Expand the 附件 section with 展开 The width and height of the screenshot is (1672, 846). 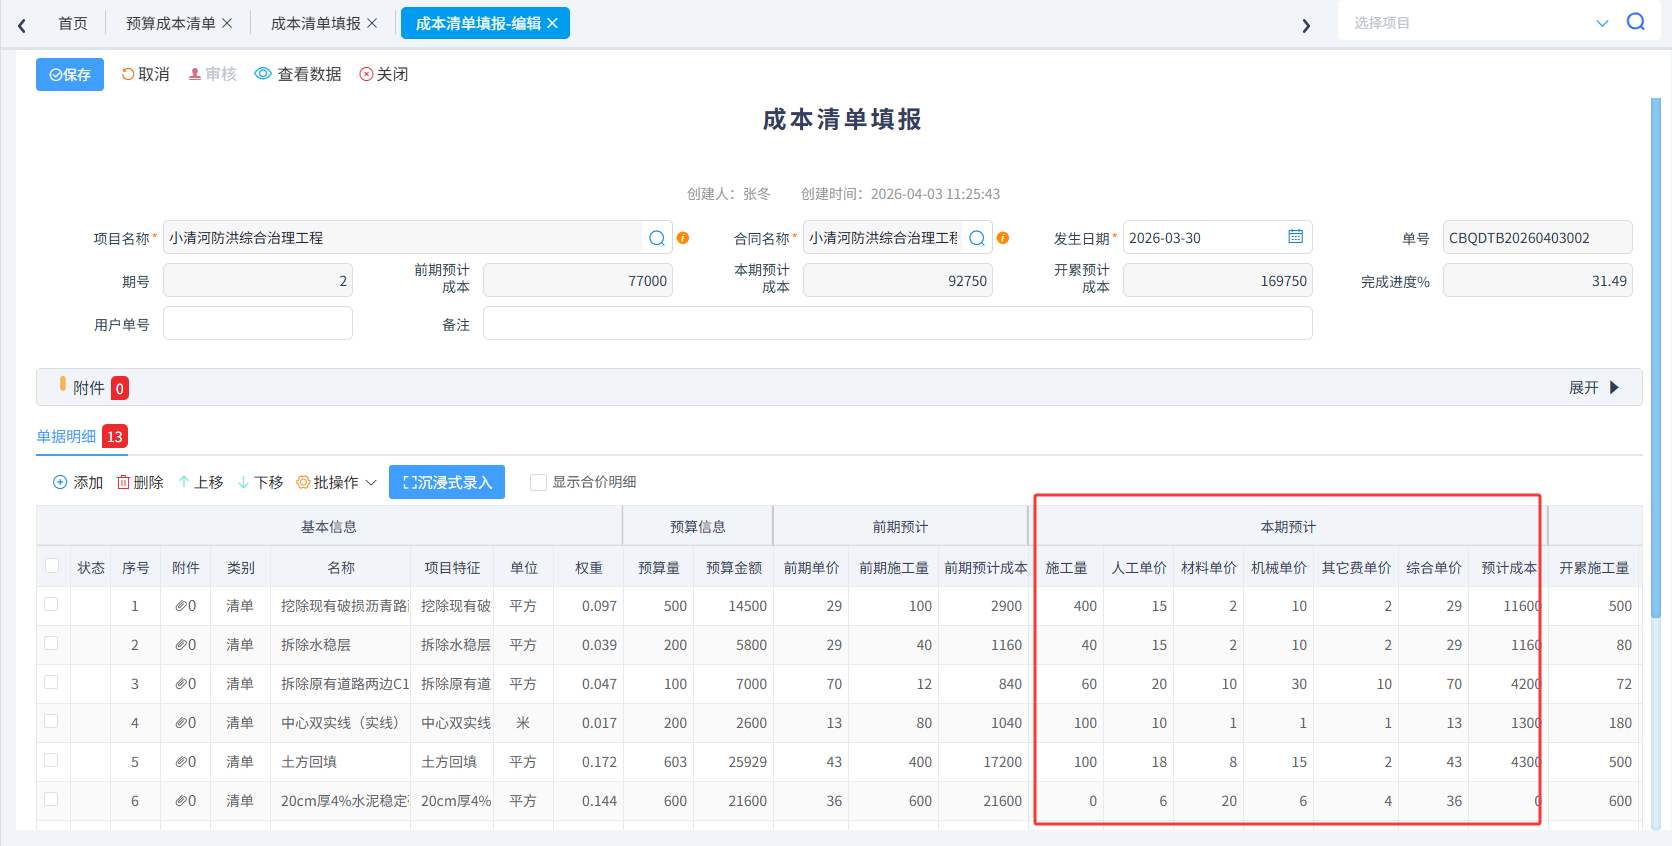point(1594,387)
